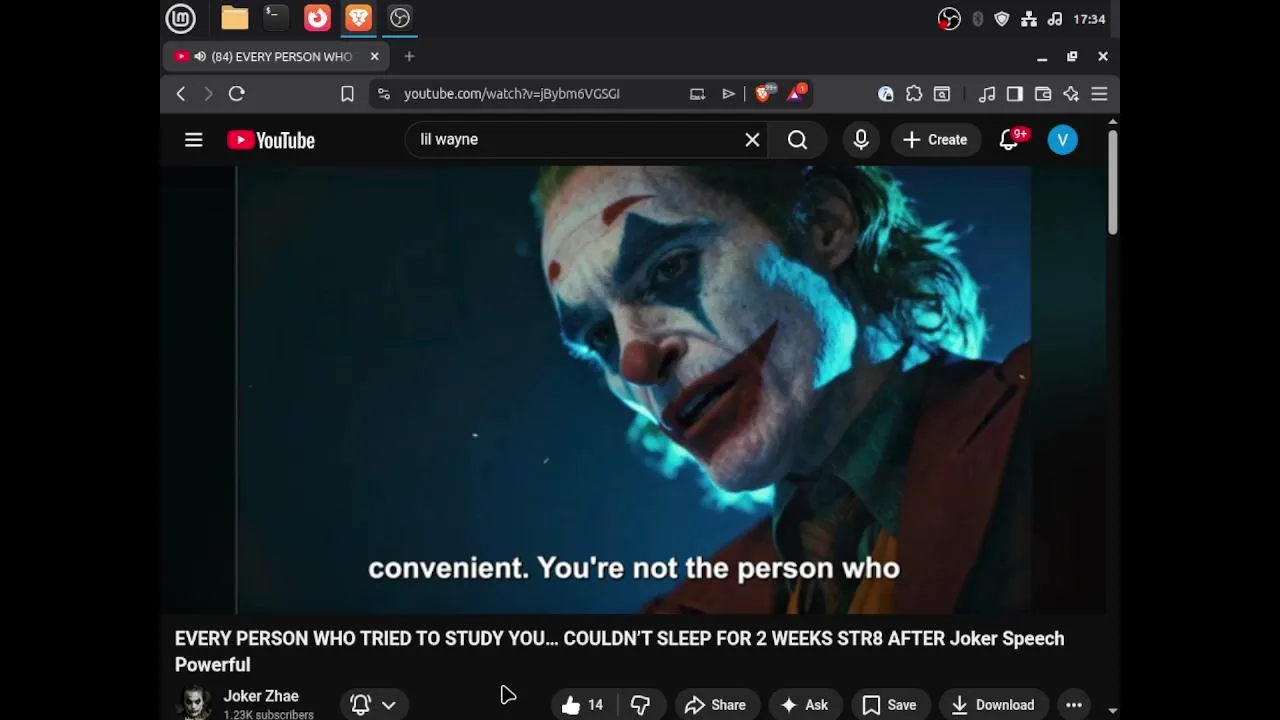Toggle channel notification bell
1280x720 pixels.
pos(361,705)
